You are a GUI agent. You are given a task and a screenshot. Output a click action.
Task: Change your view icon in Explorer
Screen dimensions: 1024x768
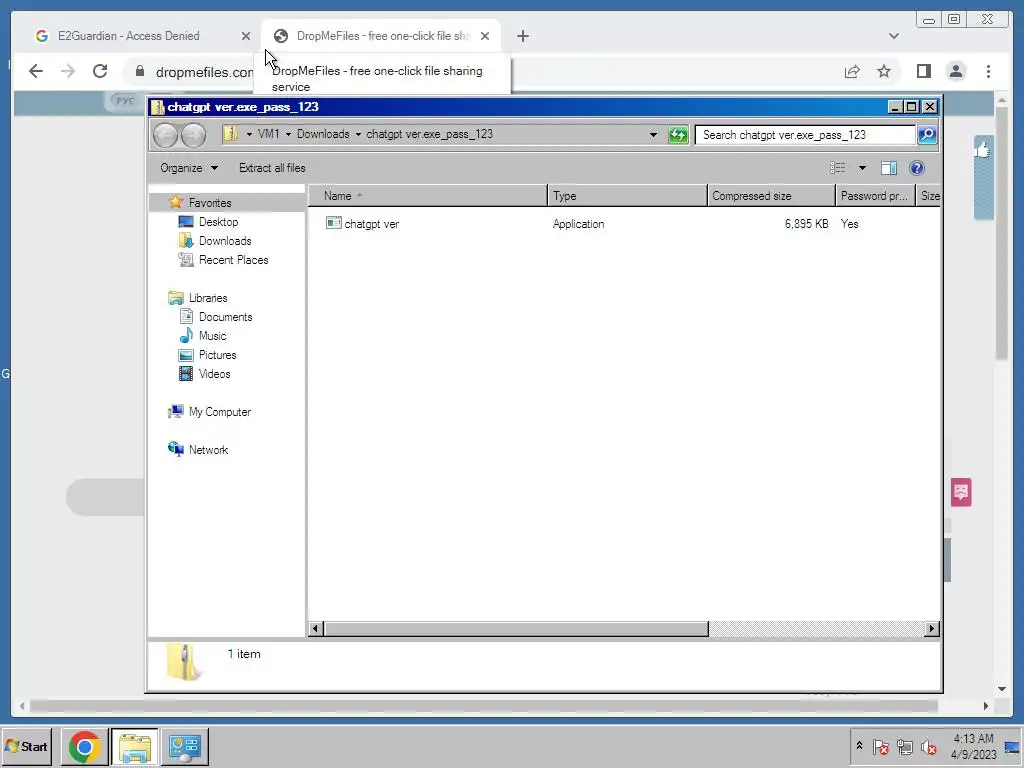(838, 168)
